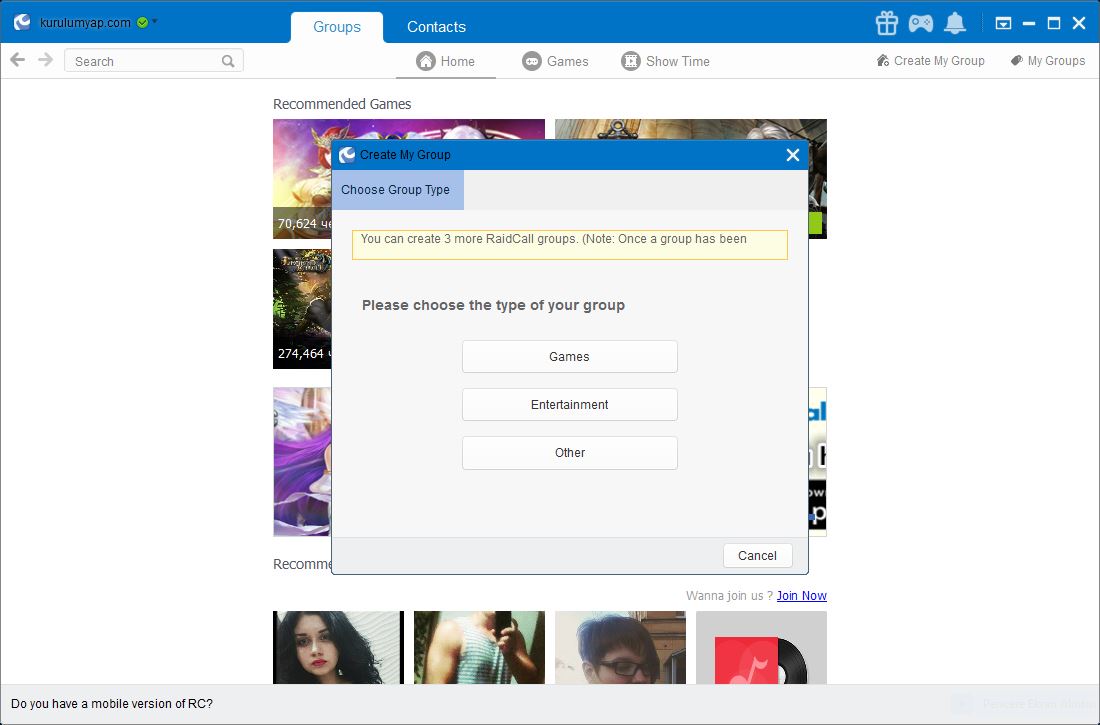The height and width of the screenshot is (725, 1100).
Task: Follow the Join Now link
Action: tap(801, 595)
